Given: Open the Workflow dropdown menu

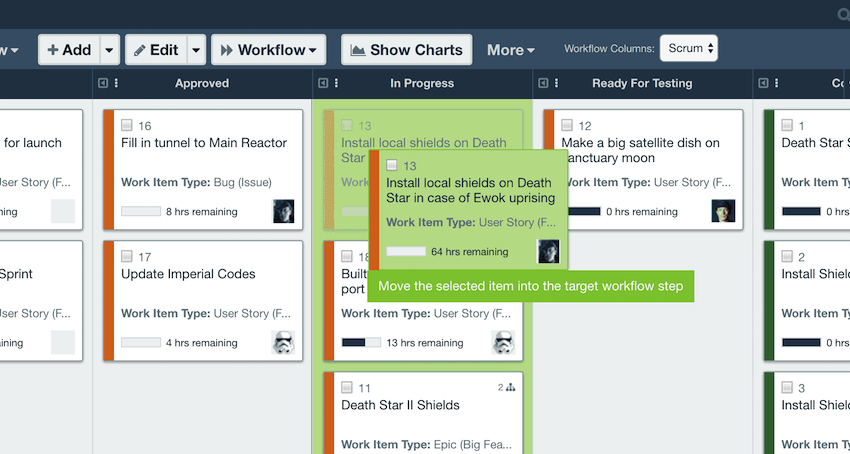Looking at the screenshot, I should tap(269, 50).
